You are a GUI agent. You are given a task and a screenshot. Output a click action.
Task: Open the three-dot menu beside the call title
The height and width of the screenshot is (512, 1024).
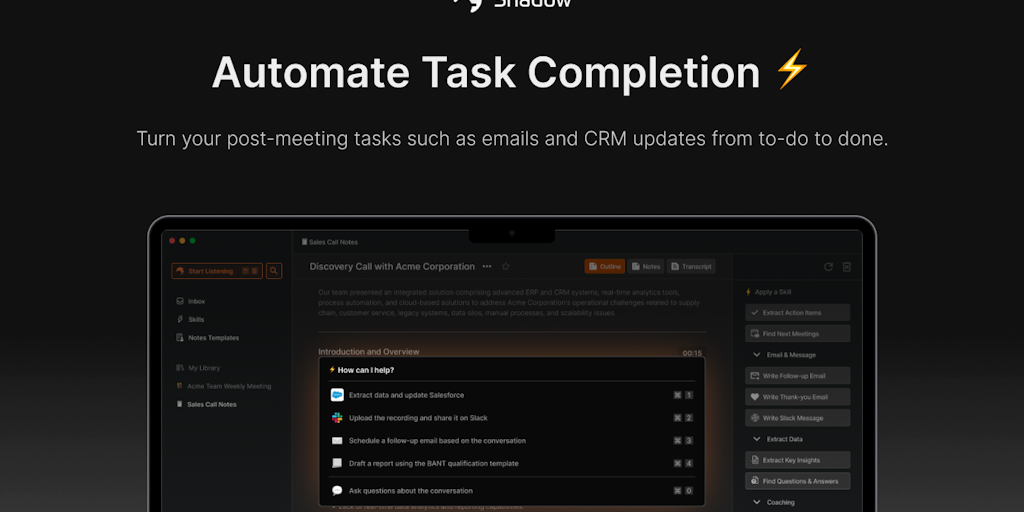pyautogui.click(x=487, y=266)
